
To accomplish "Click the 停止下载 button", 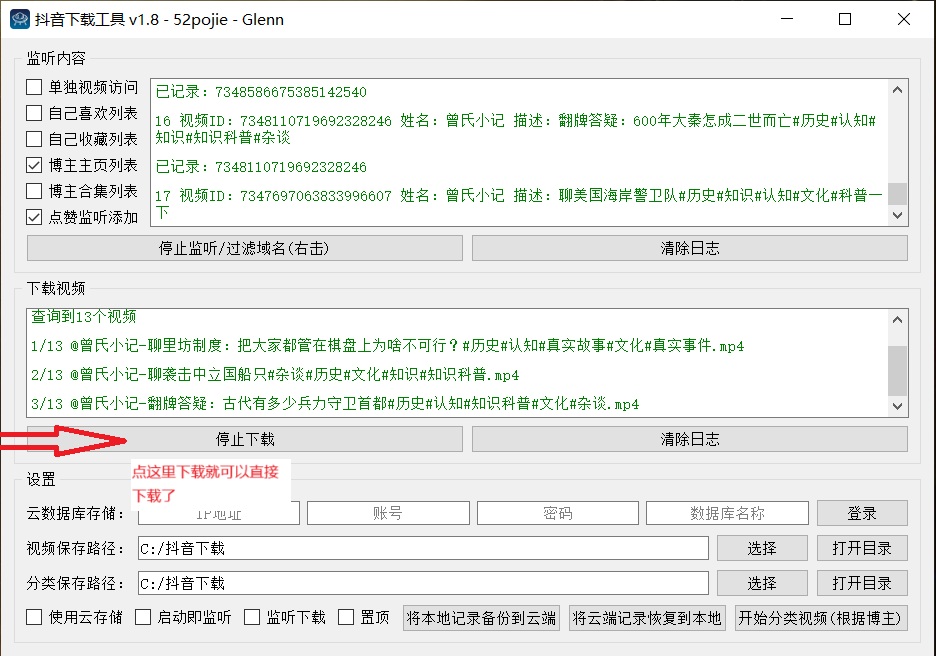I will click(x=245, y=439).
